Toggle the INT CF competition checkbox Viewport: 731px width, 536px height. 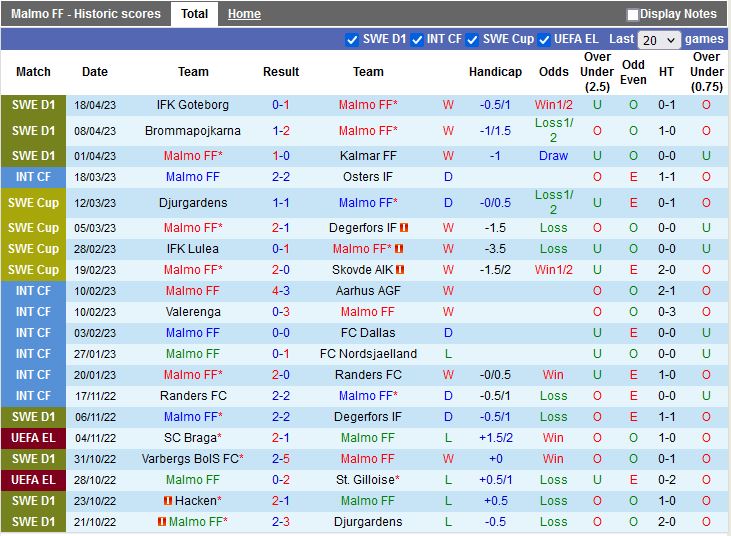(417, 40)
